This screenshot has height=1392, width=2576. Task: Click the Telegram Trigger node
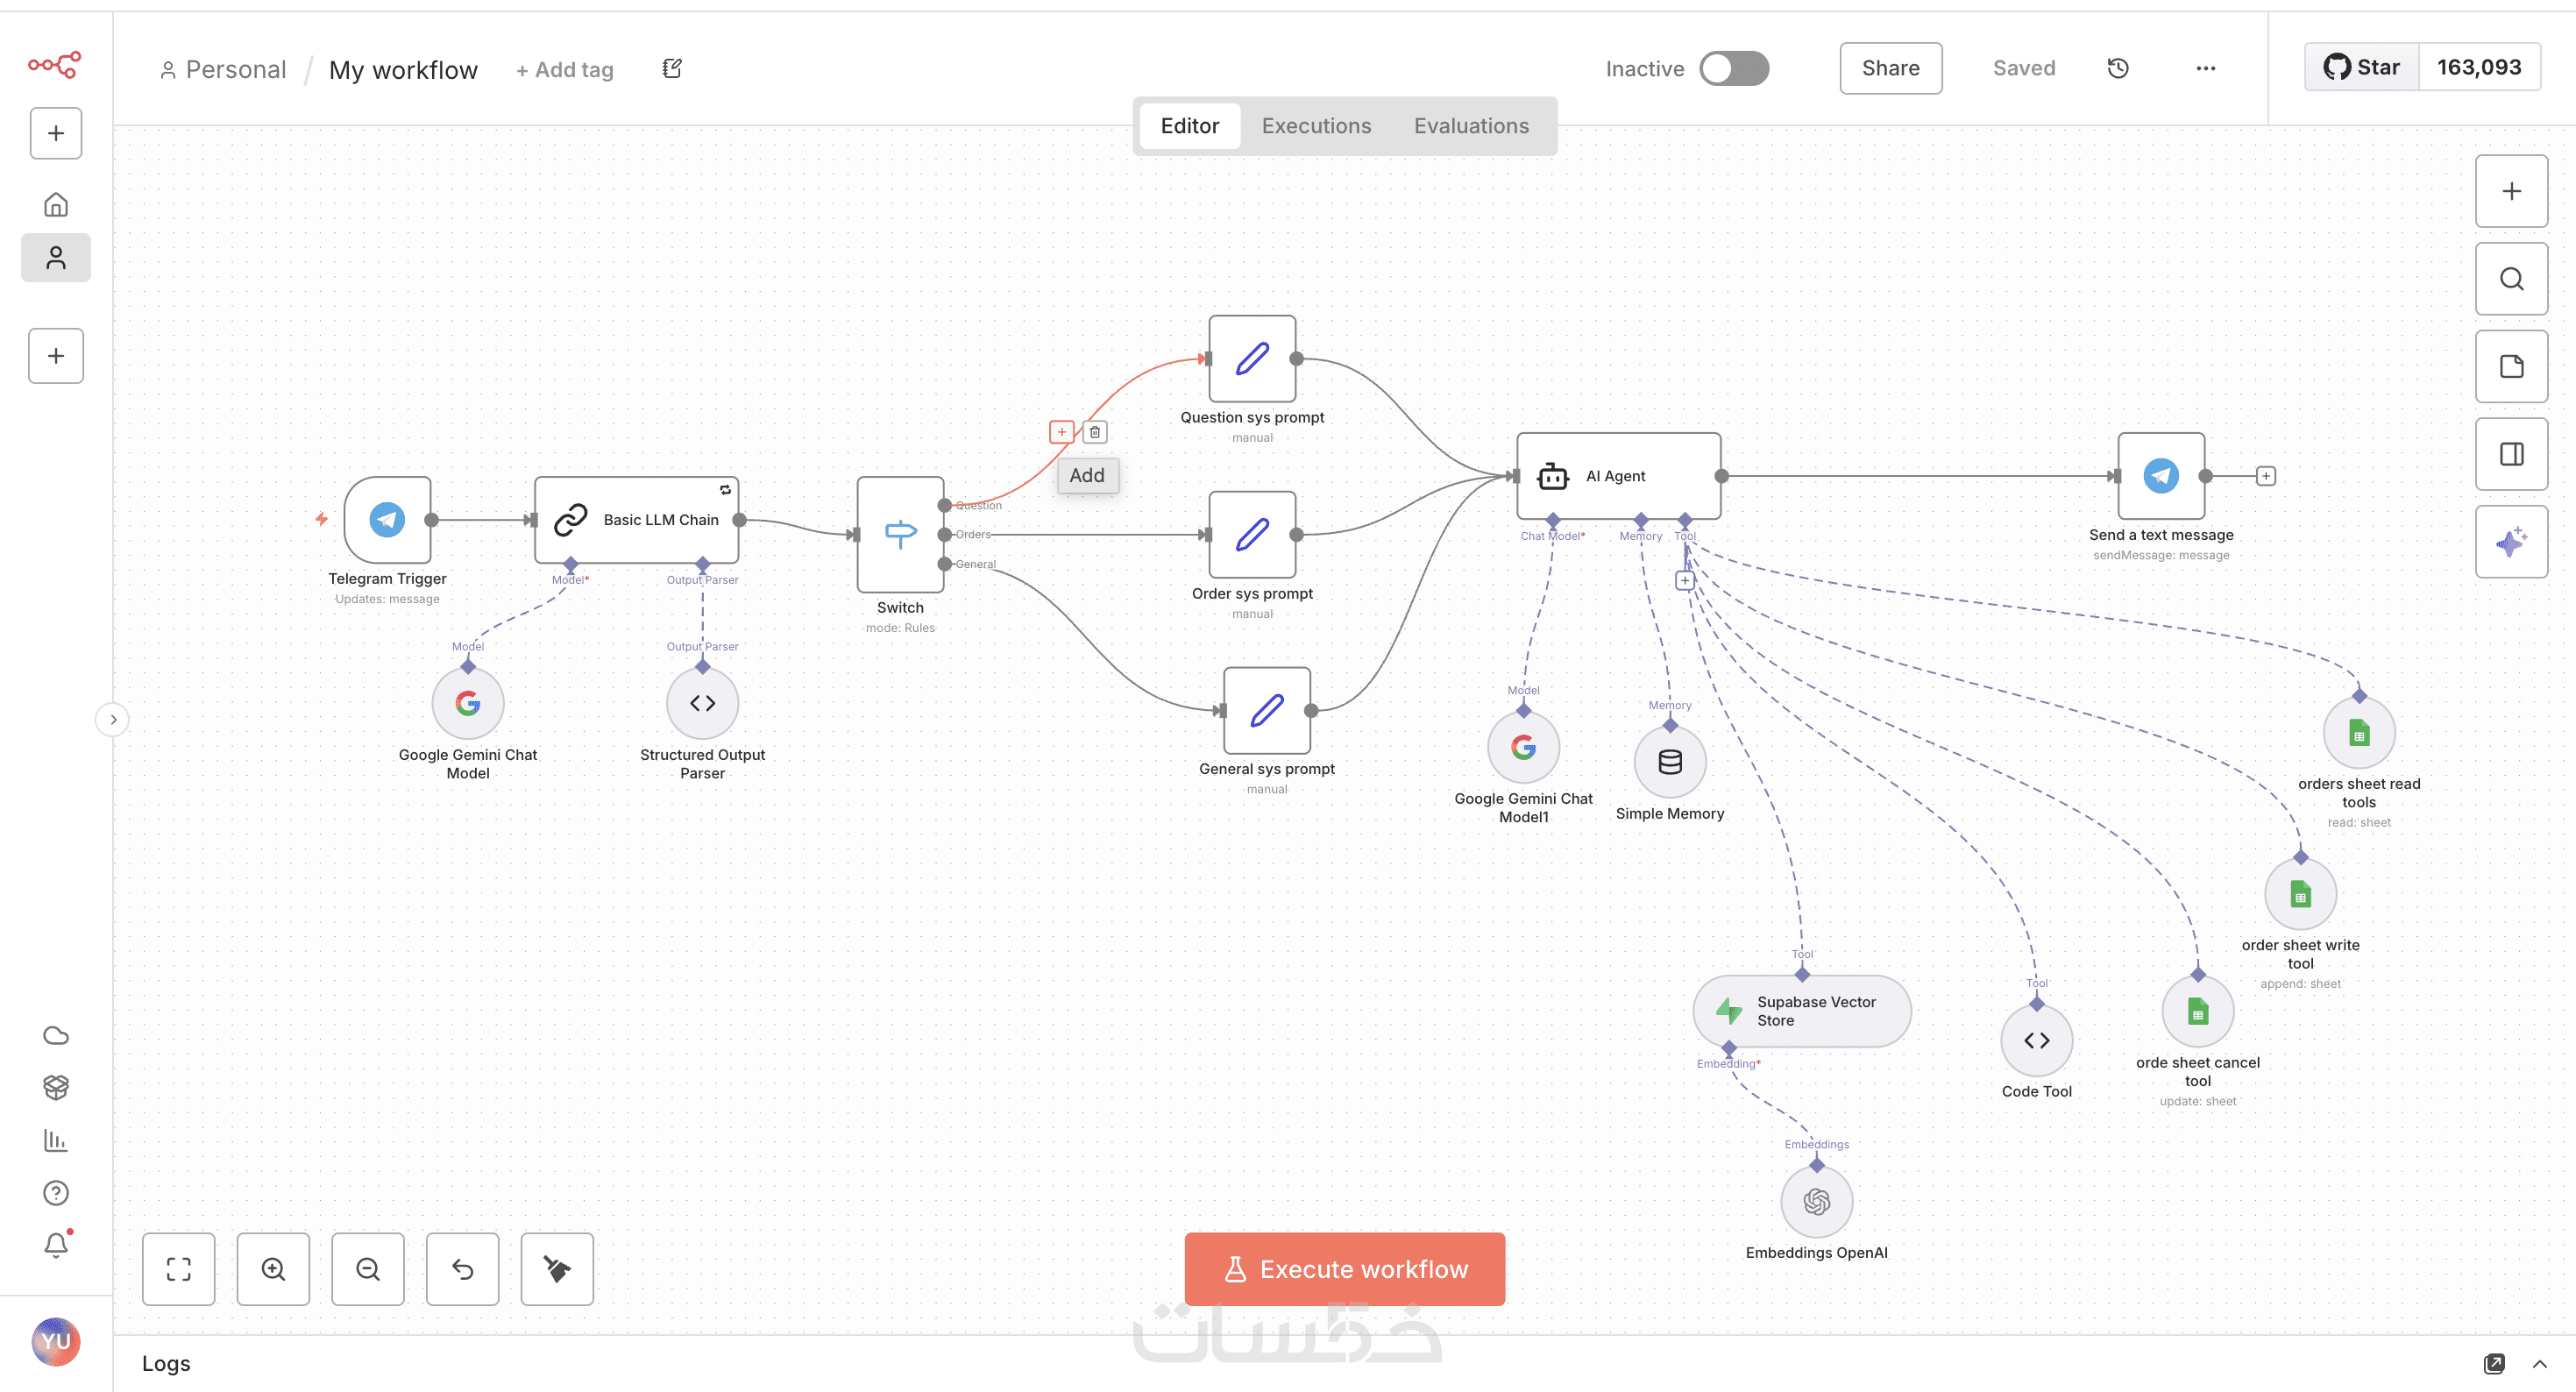pyautogui.click(x=388, y=519)
